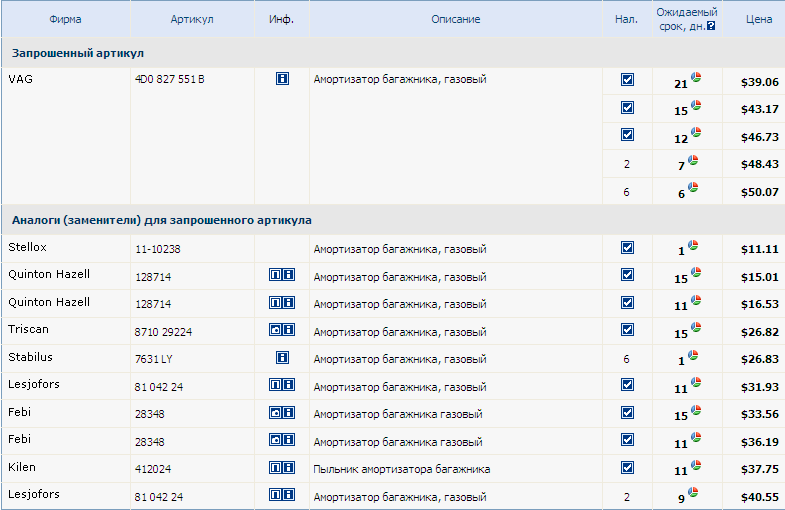The height and width of the screenshot is (510, 785).
Task: Click article number '4D0 827 551 B'
Action: [170, 79]
